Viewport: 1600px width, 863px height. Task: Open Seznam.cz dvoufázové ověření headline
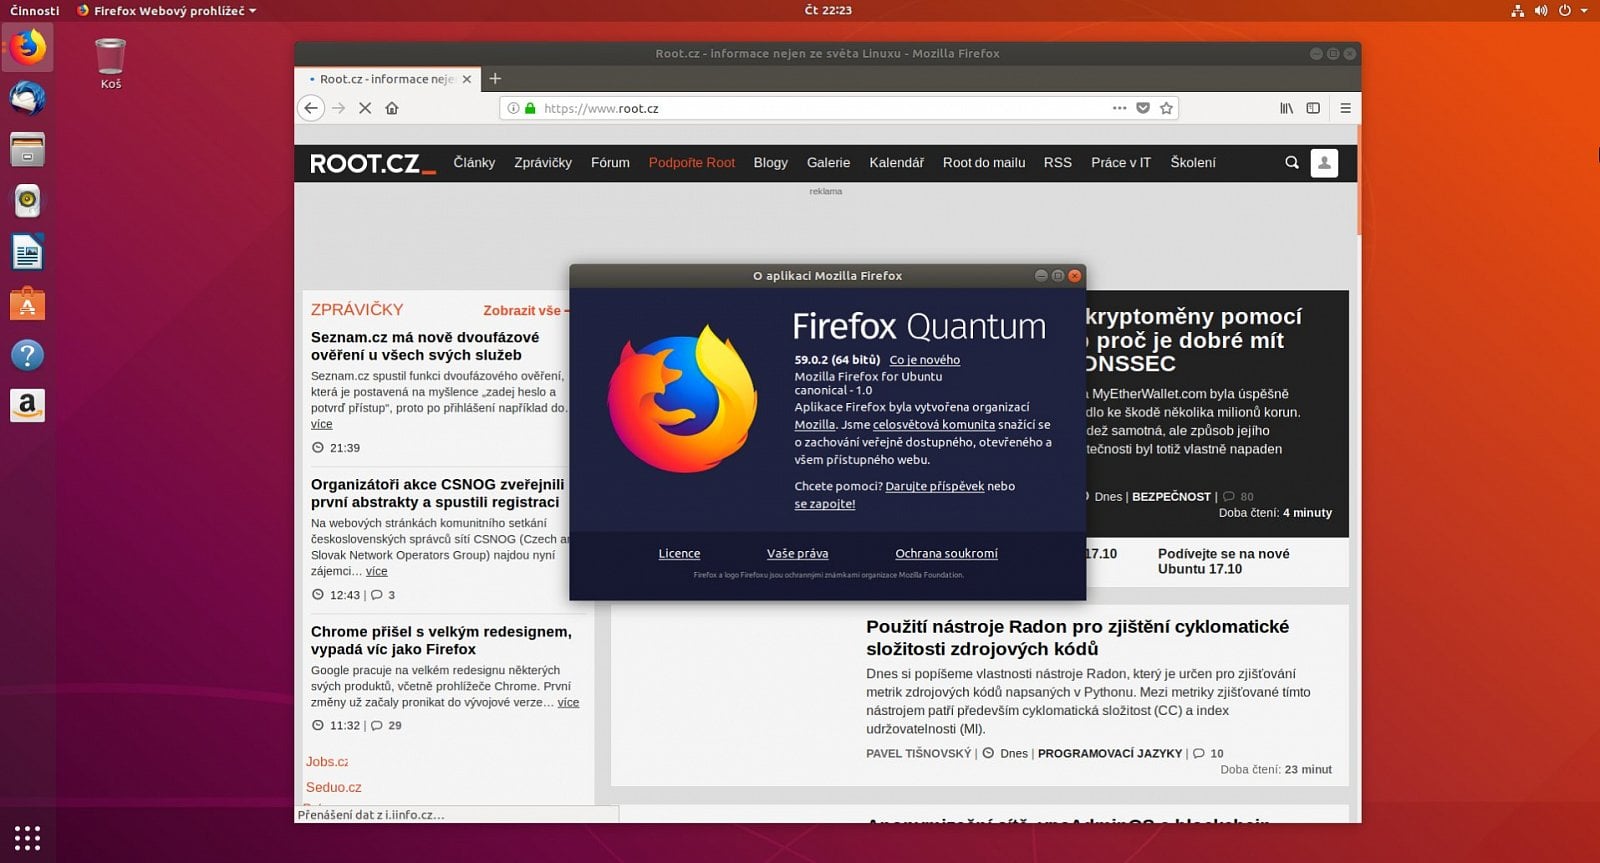point(425,346)
